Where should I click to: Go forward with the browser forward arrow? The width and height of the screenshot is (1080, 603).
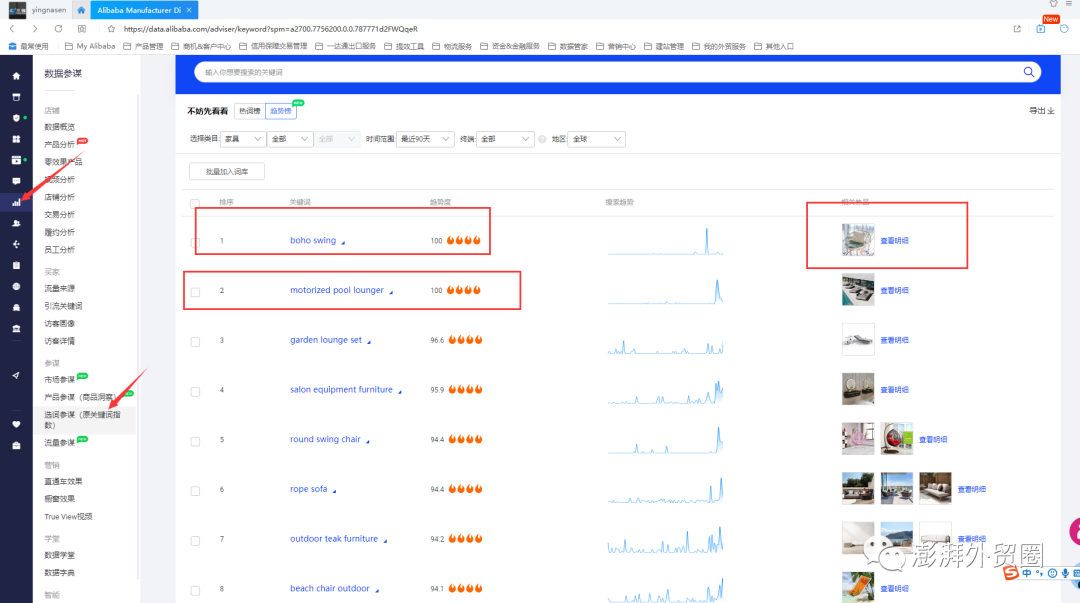pos(35,29)
